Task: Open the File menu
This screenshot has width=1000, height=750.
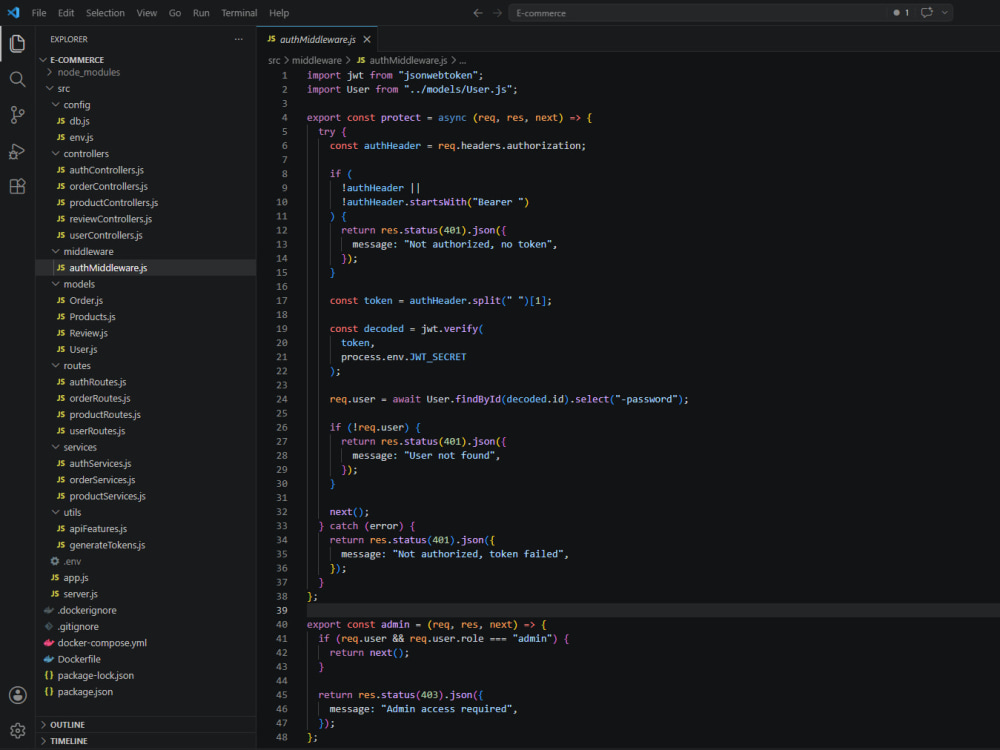Action: point(39,13)
